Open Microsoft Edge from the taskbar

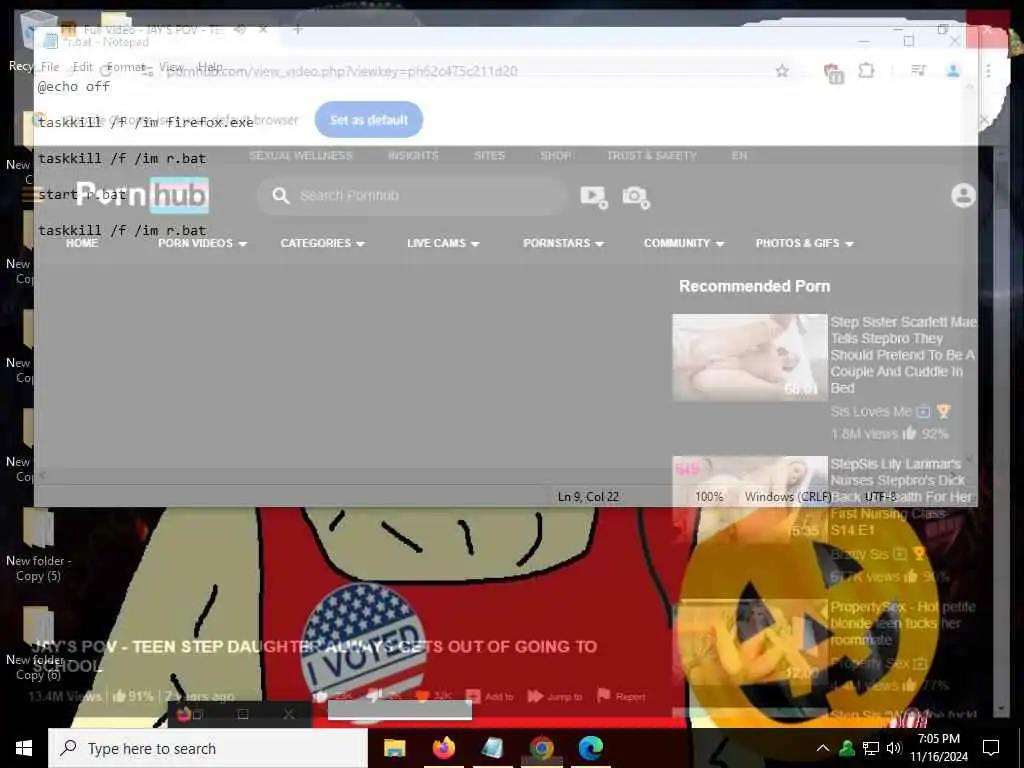point(590,748)
